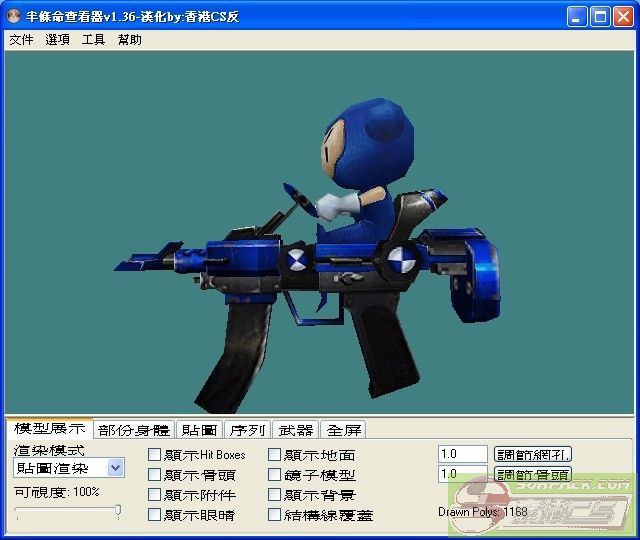Open the 幫助 menu
The width and height of the screenshot is (640, 540).
click(x=130, y=40)
